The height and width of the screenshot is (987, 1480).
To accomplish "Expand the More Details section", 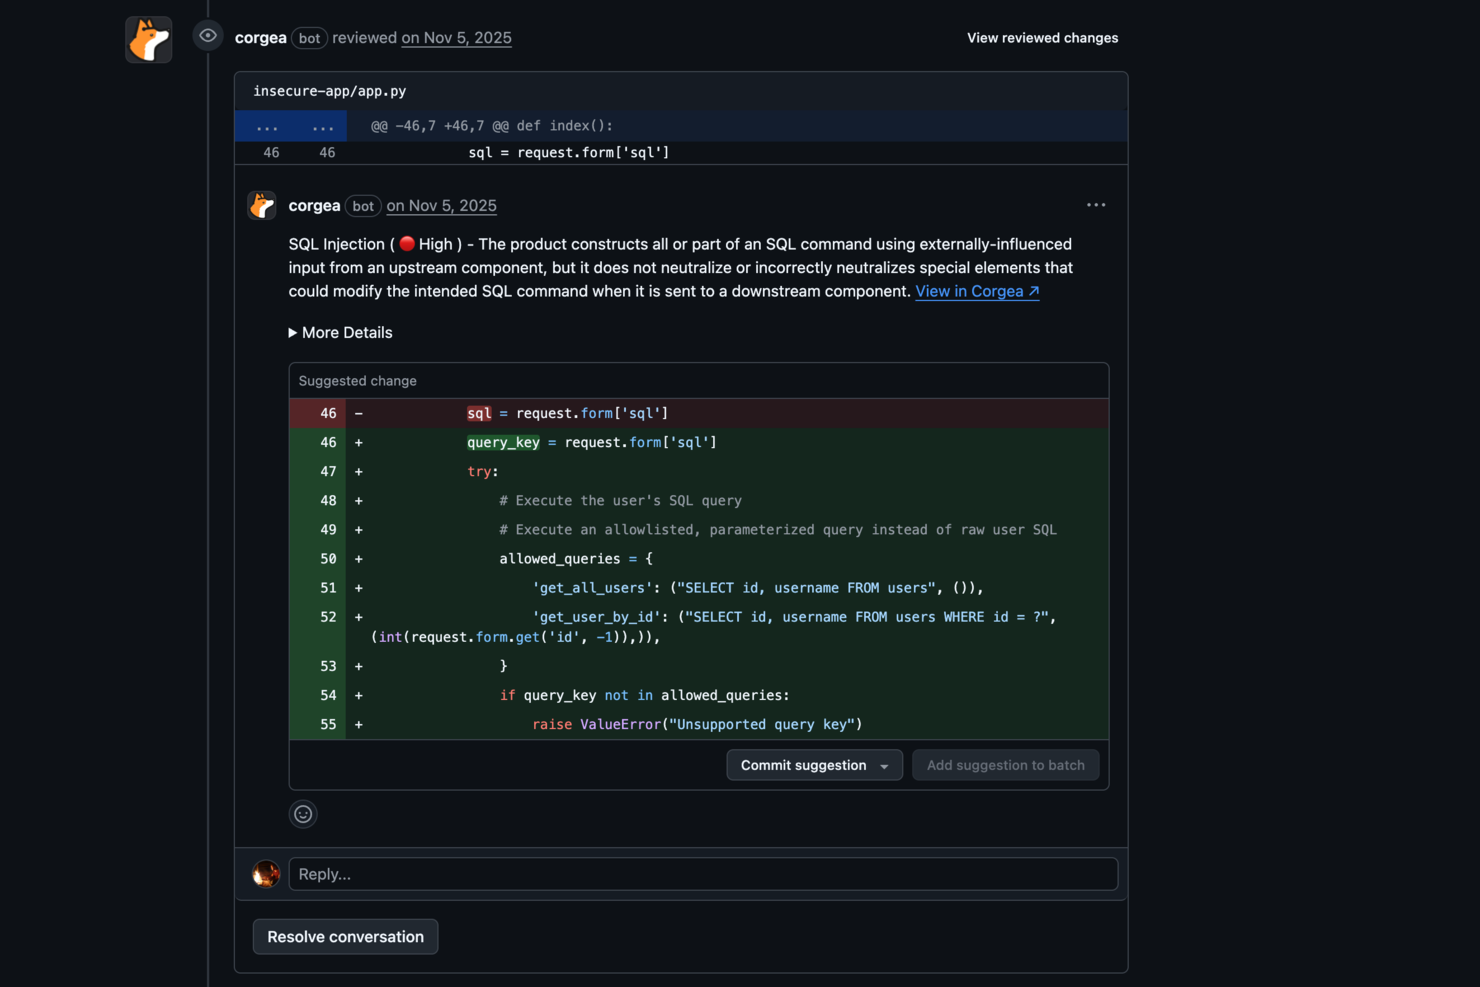I will 340,332.
